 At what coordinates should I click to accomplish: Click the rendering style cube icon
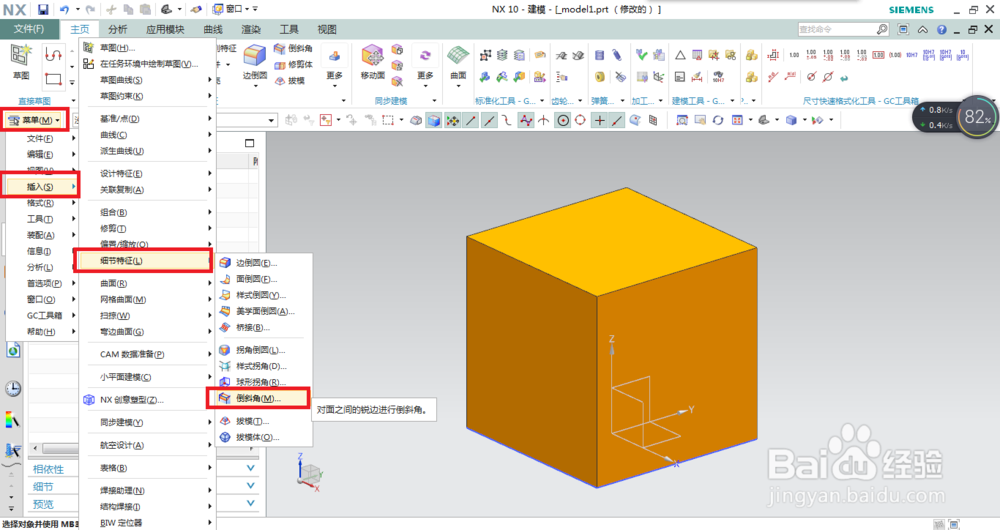click(x=791, y=120)
